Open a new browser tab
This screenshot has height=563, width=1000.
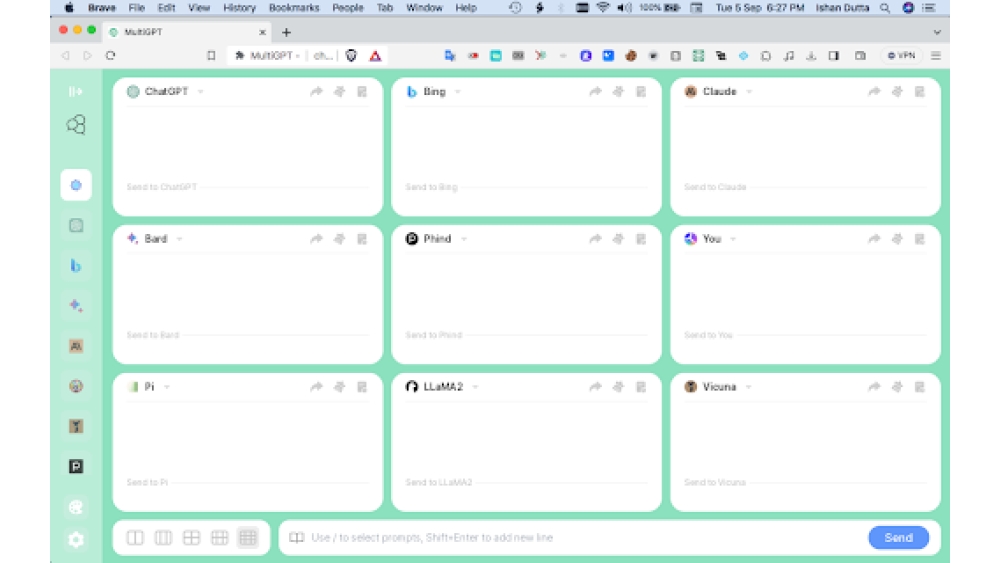click(286, 32)
